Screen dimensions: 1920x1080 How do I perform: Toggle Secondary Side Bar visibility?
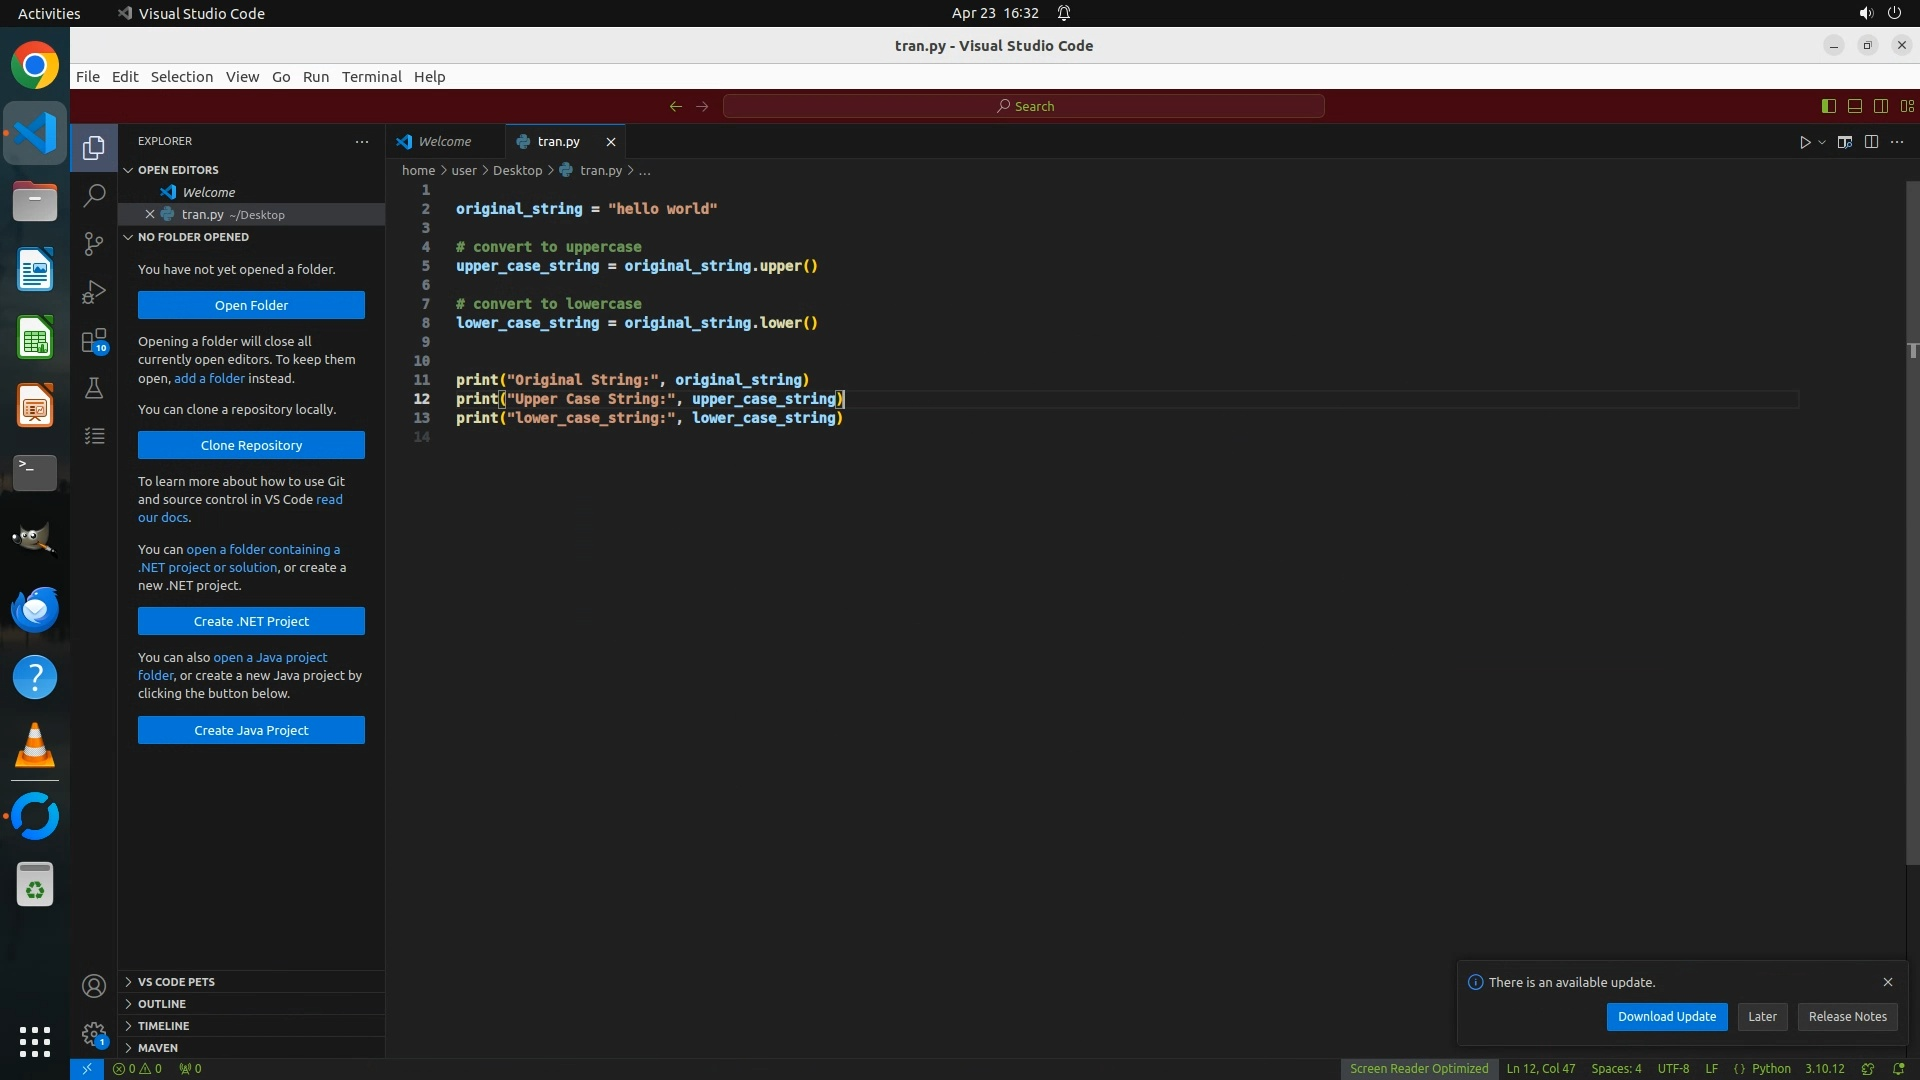point(1880,106)
